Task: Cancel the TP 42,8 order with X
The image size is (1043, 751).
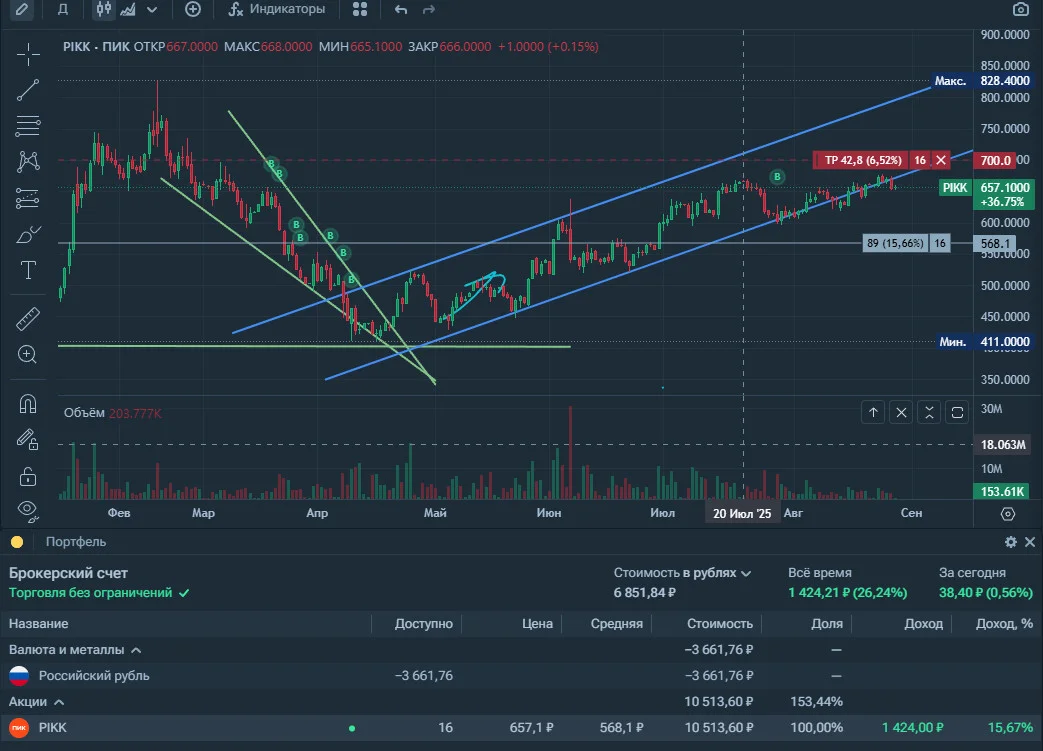Action: (x=941, y=160)
